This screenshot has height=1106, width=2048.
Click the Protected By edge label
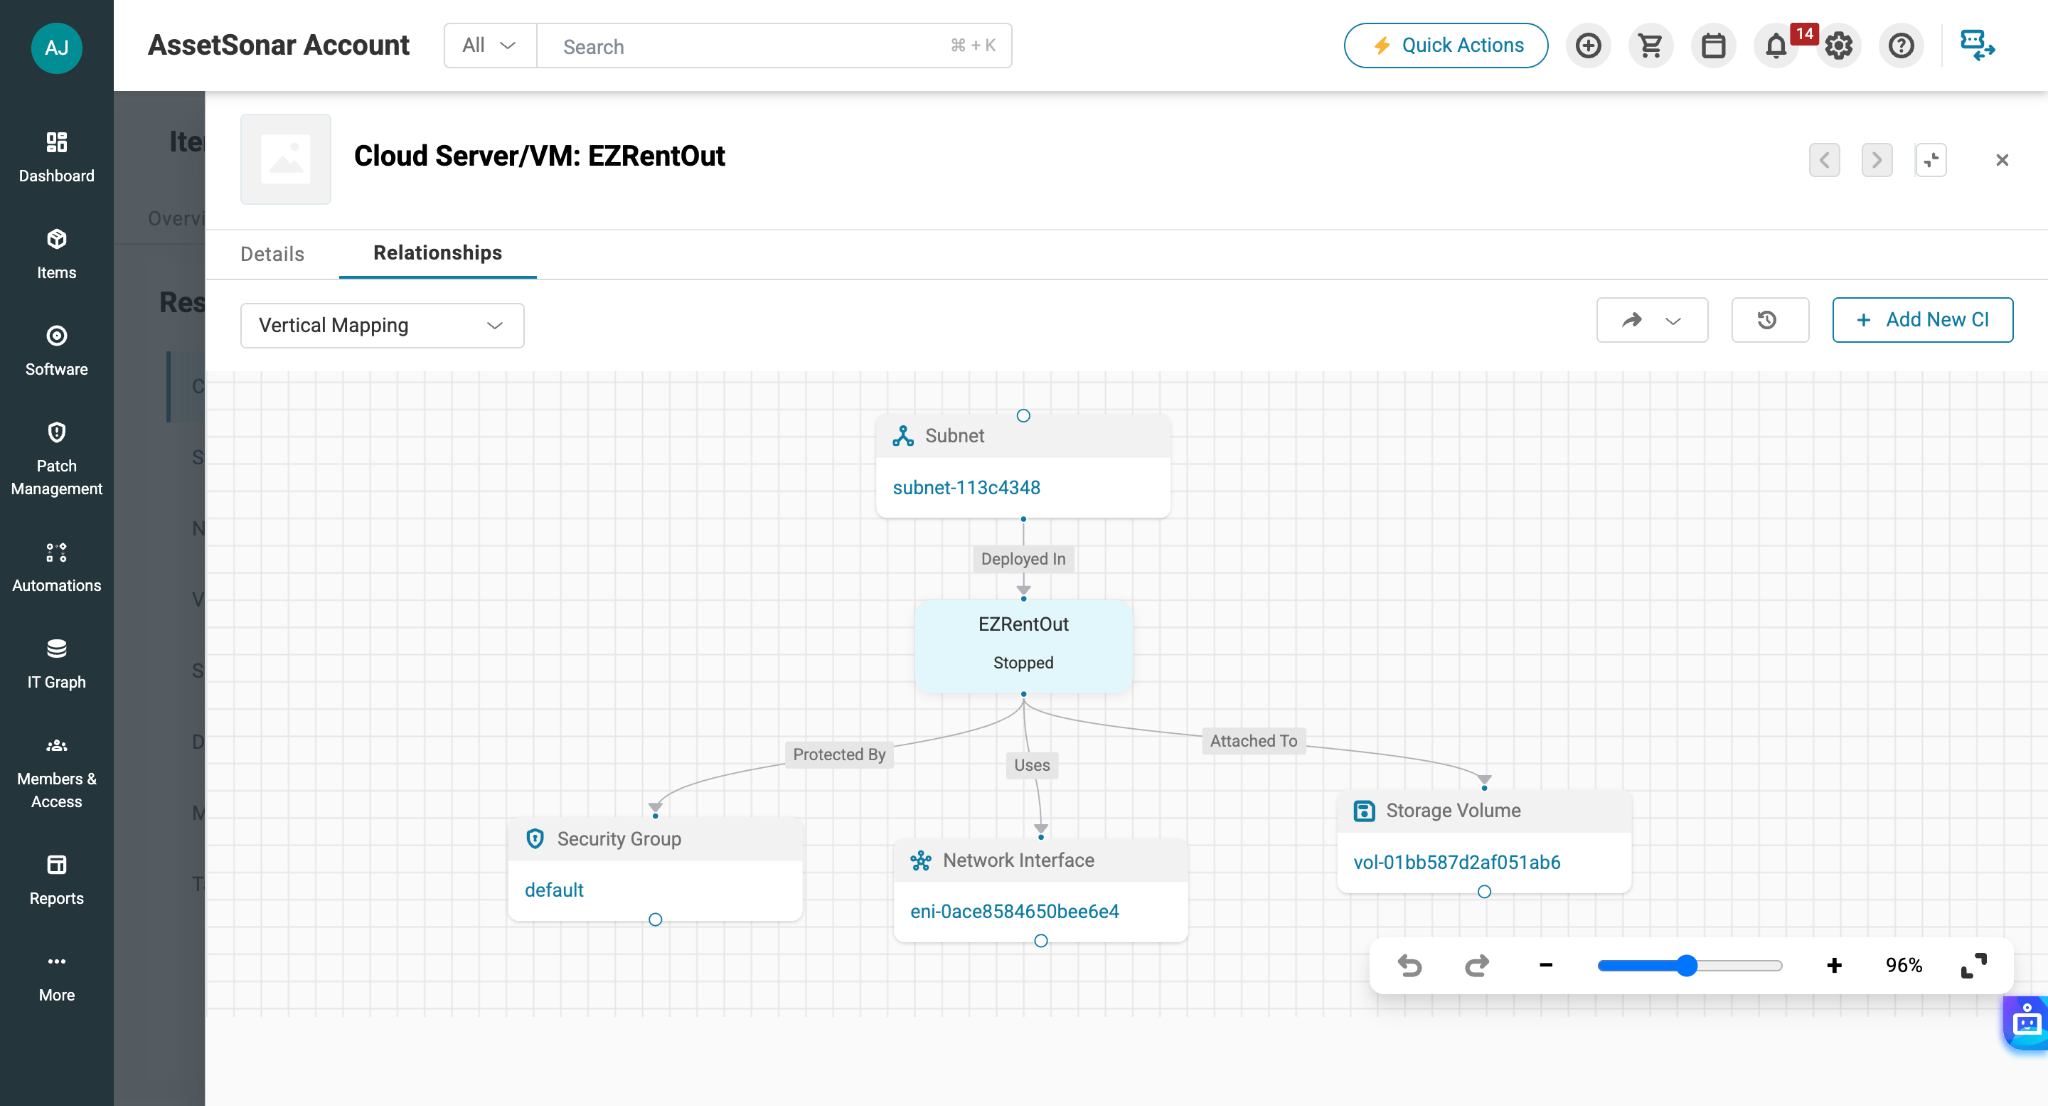839,754
